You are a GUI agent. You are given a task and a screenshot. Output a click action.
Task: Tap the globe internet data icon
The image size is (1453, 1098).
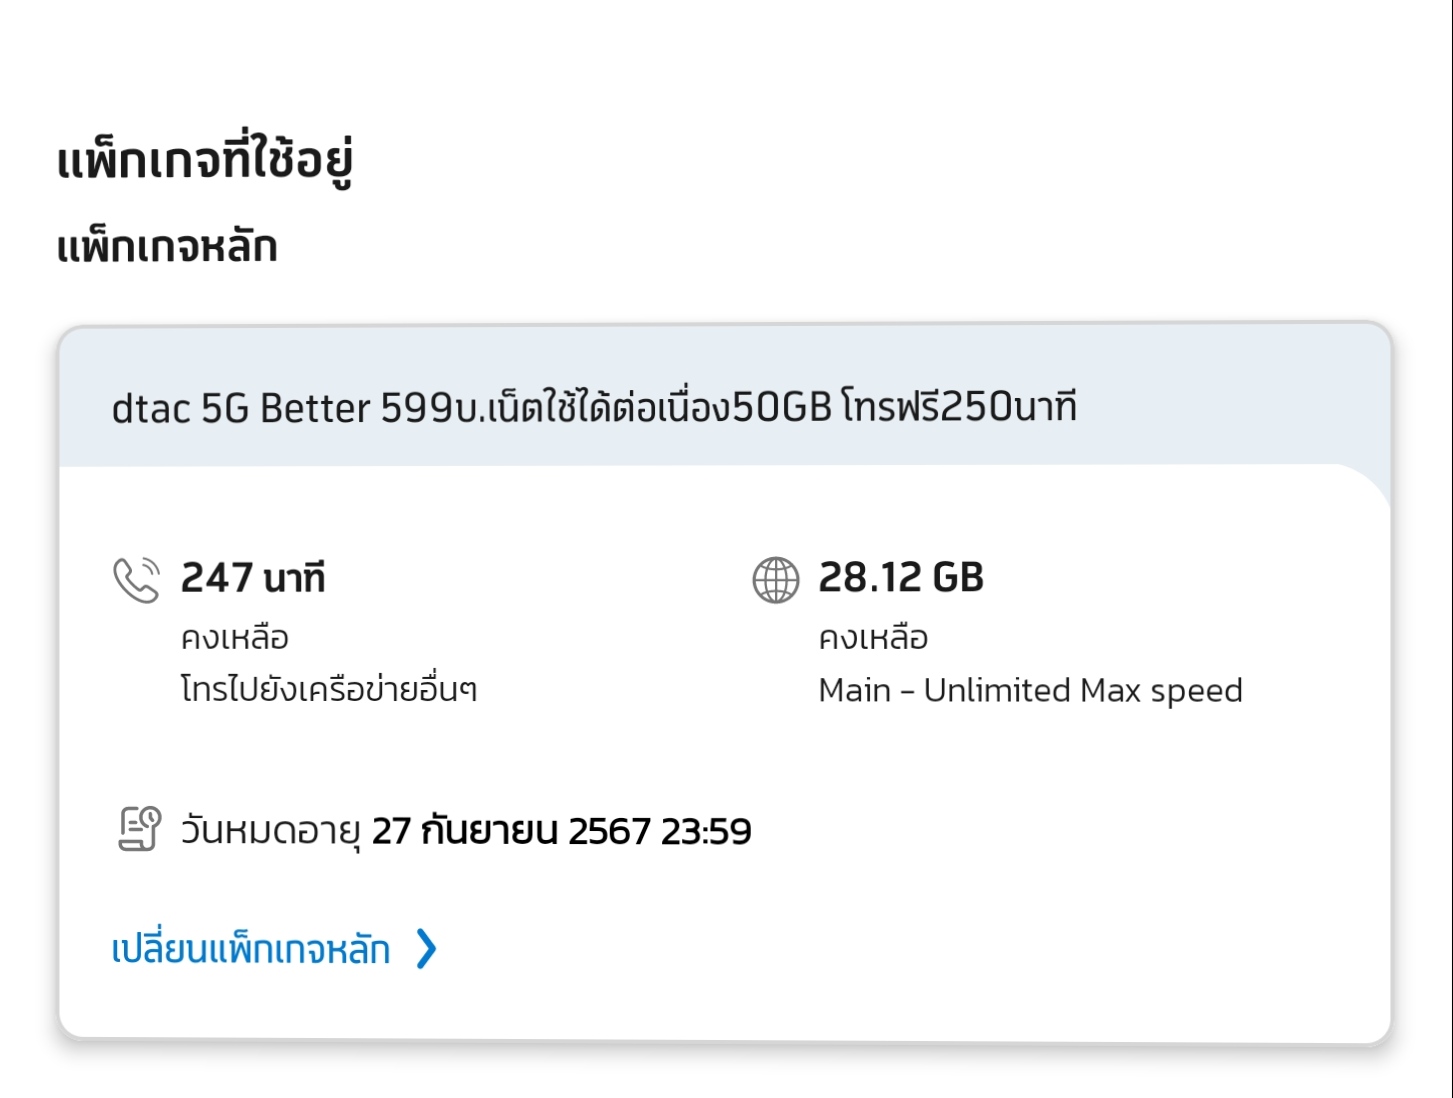coord(775,580)
